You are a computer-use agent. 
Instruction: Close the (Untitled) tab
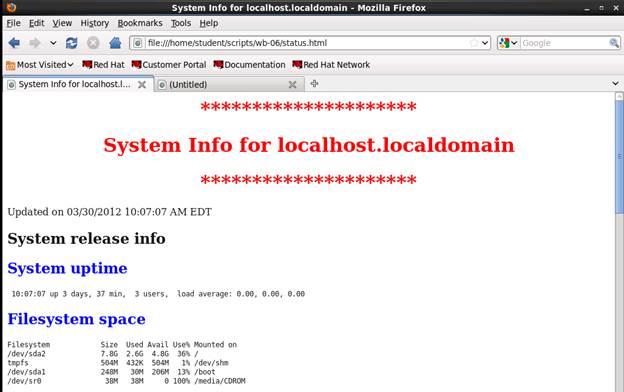coord(292,84)
